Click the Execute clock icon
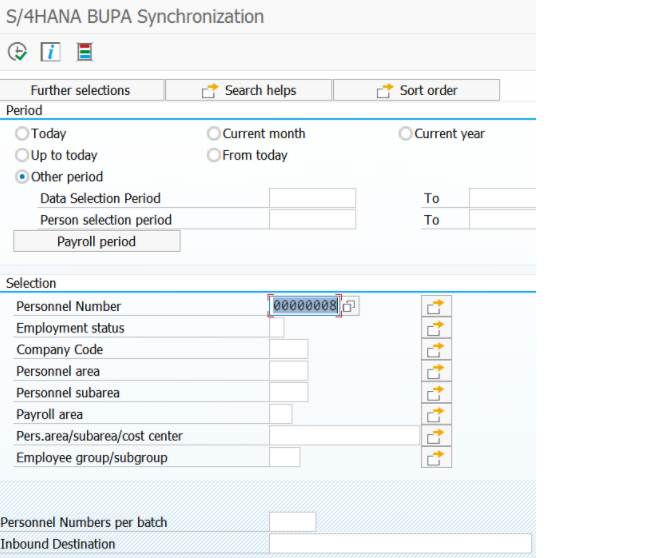The image size is (650, 558). point(17,52)
